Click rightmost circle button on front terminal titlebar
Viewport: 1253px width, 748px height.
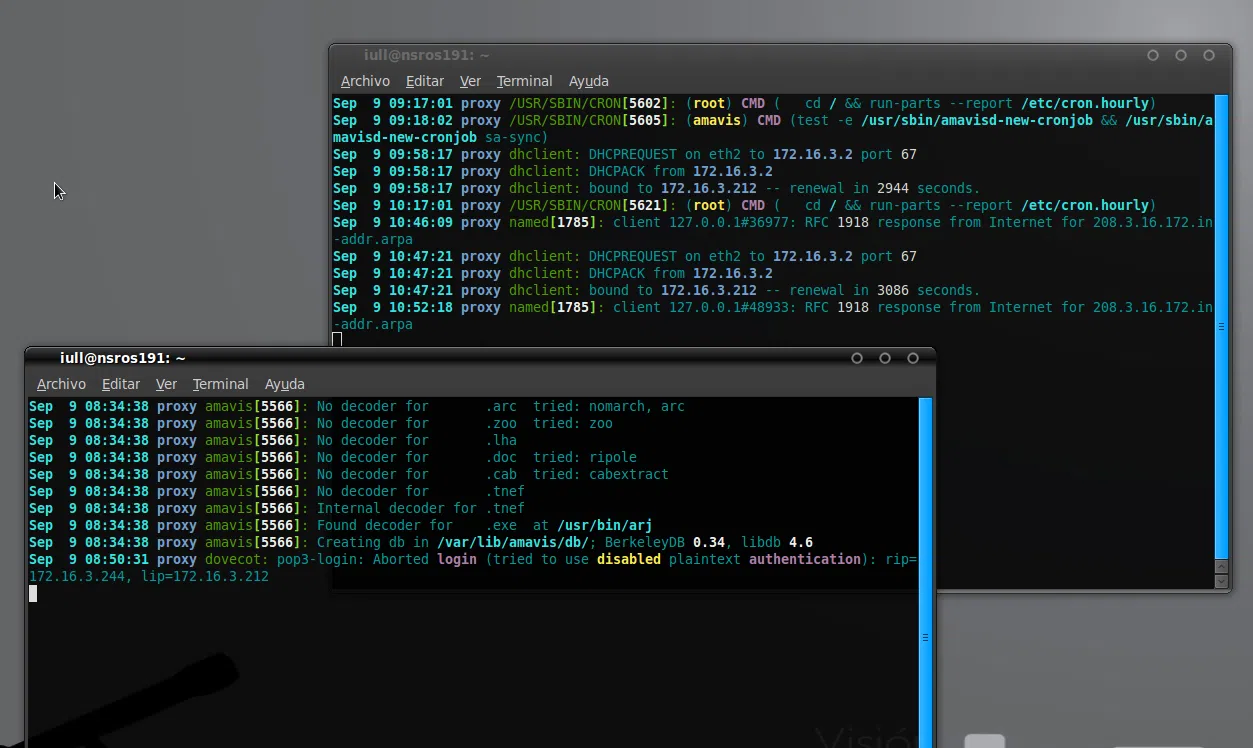click(x=913, y=358)
